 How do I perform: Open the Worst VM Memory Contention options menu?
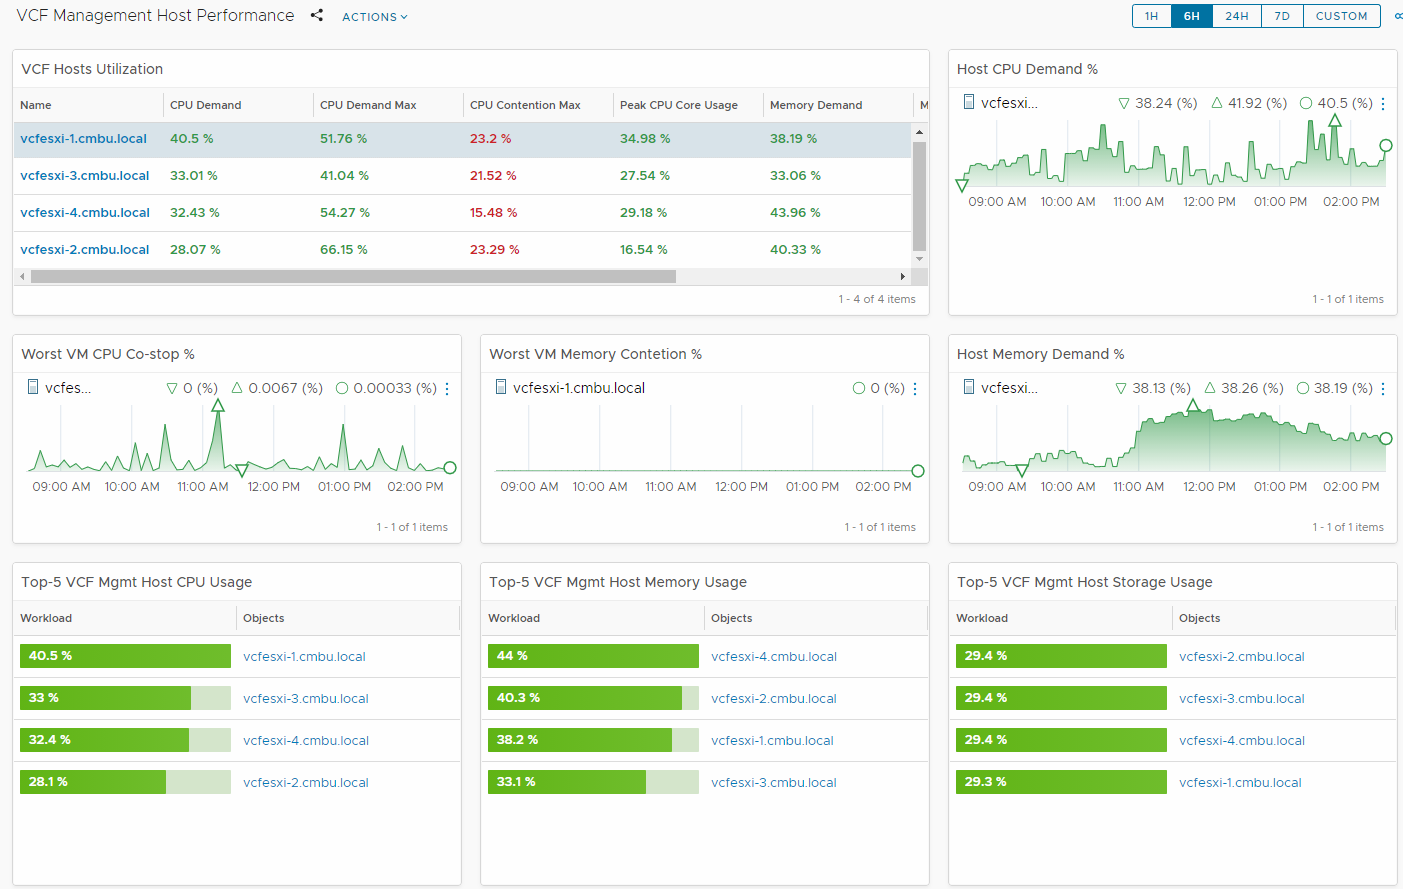click(x=915, y=389)
